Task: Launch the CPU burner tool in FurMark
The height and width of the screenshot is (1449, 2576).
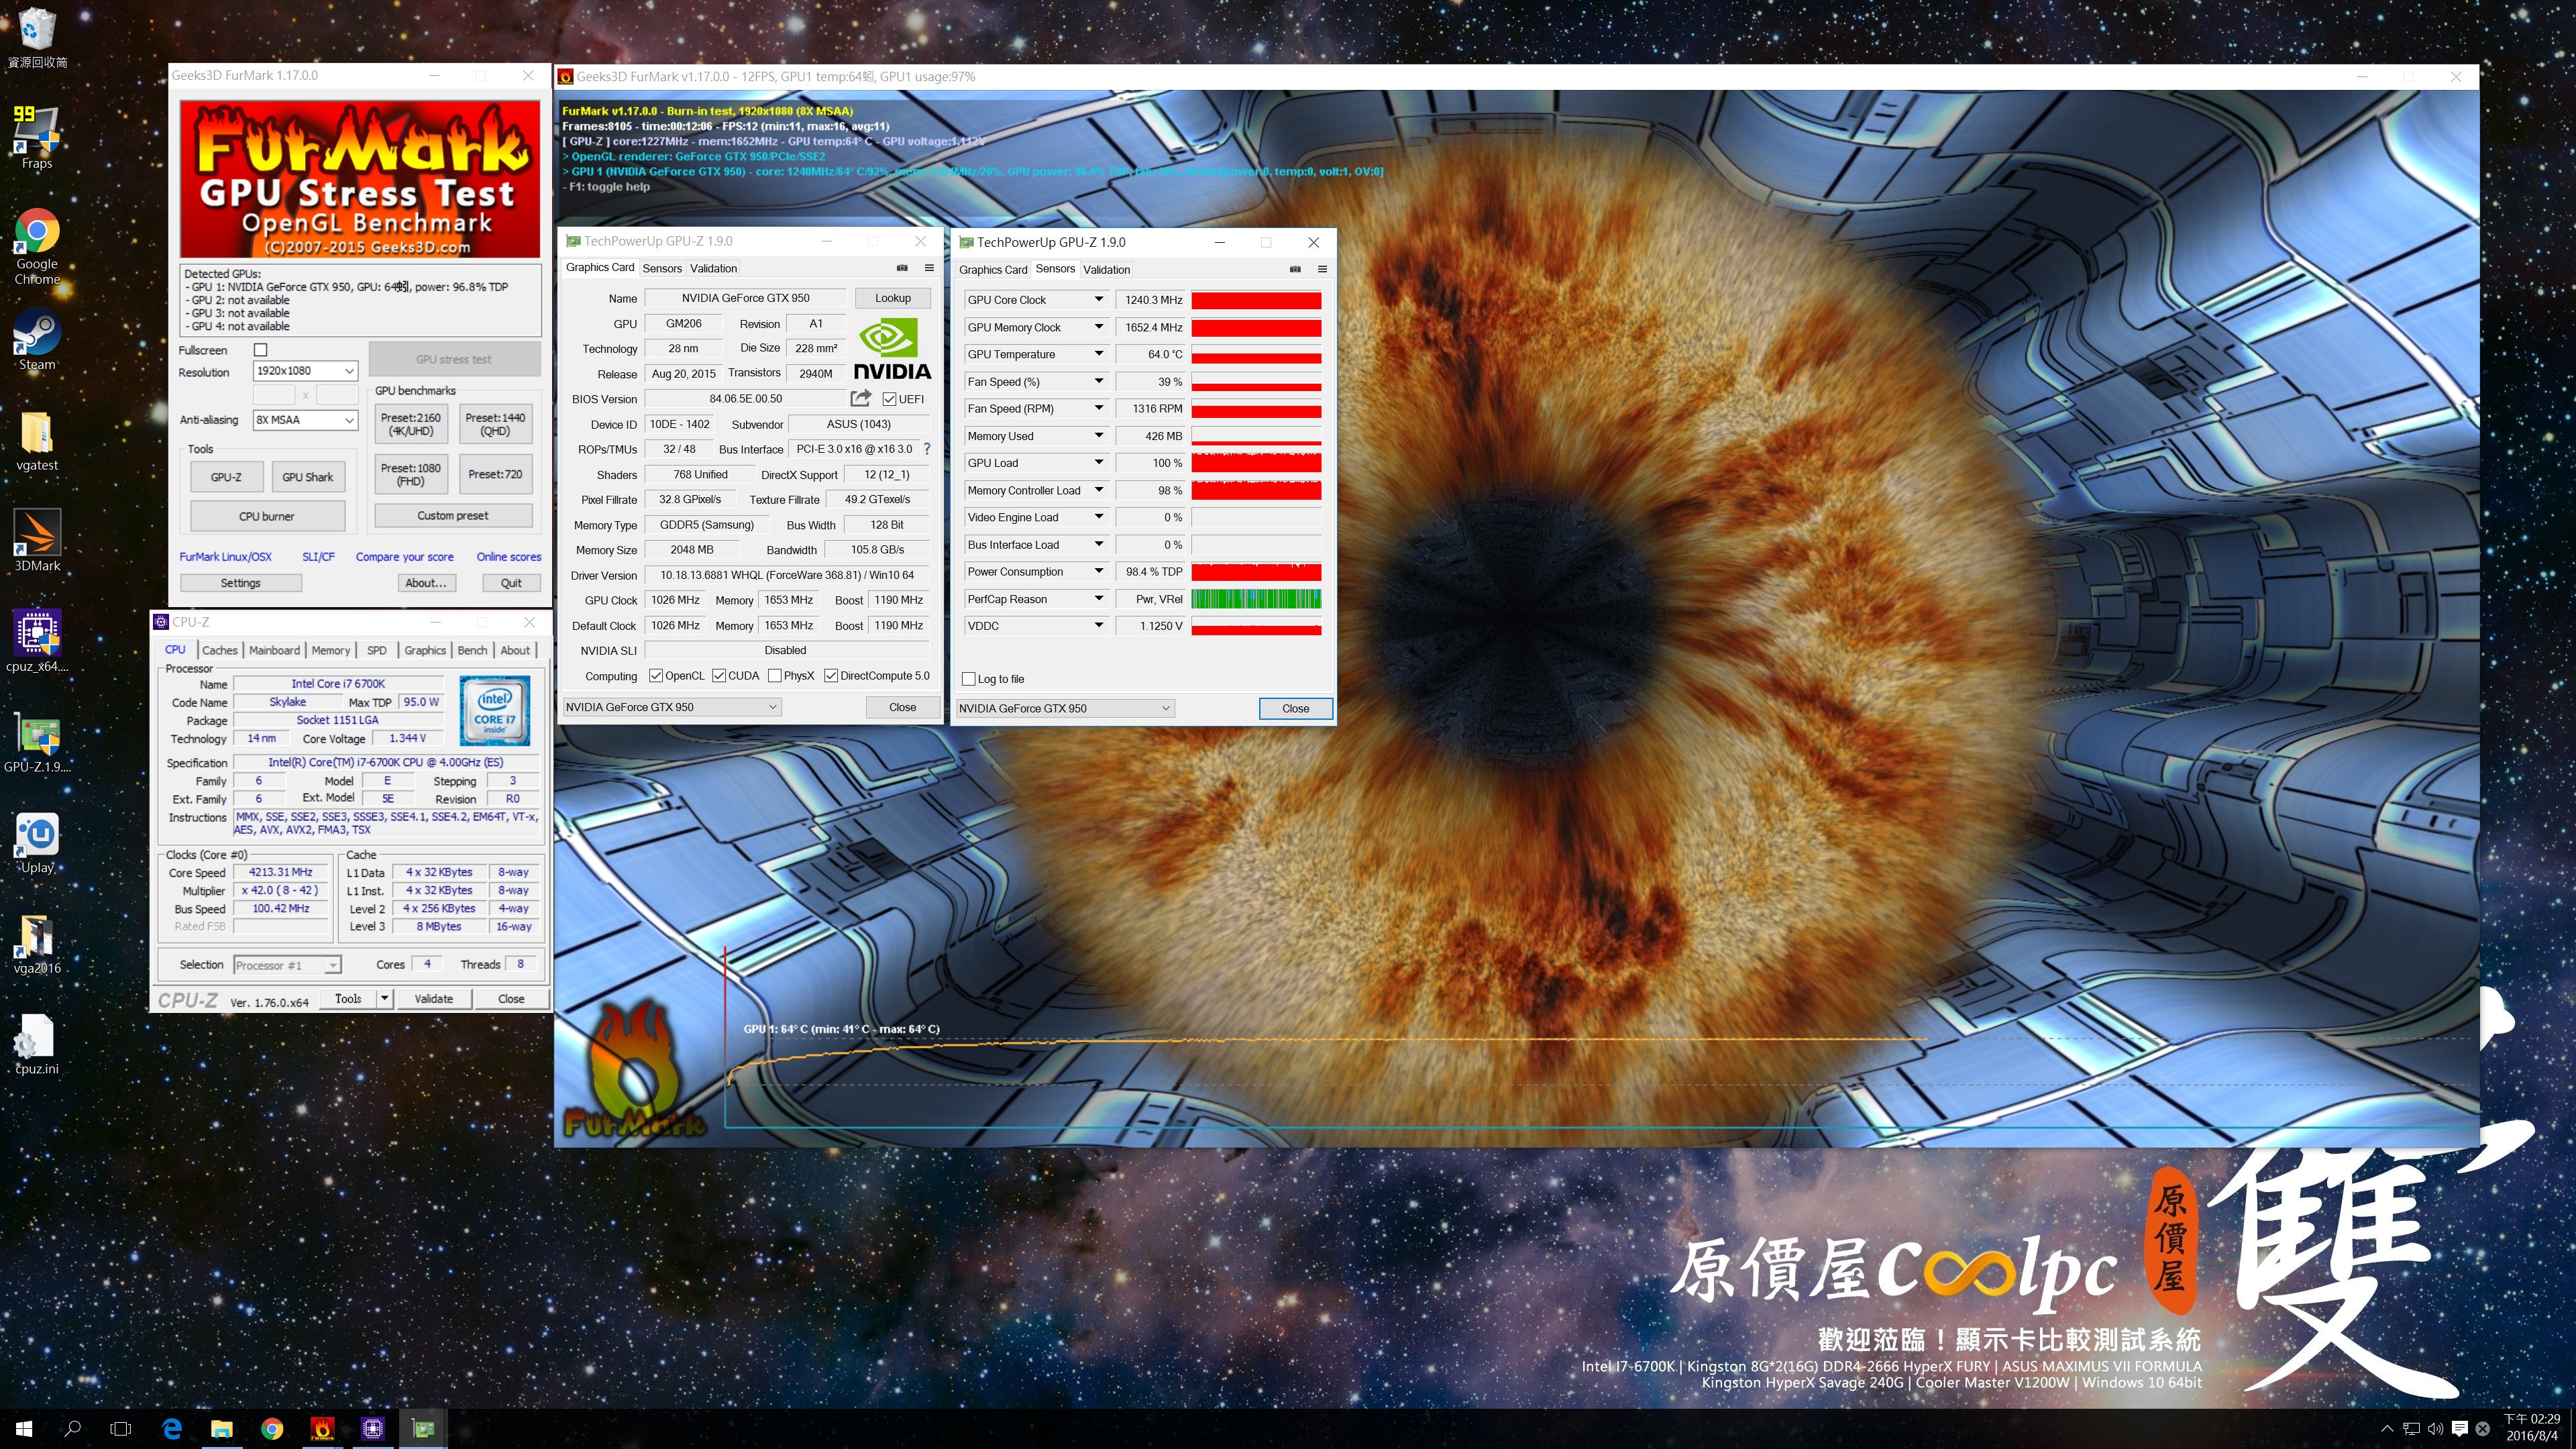Action: click(266, 516)
